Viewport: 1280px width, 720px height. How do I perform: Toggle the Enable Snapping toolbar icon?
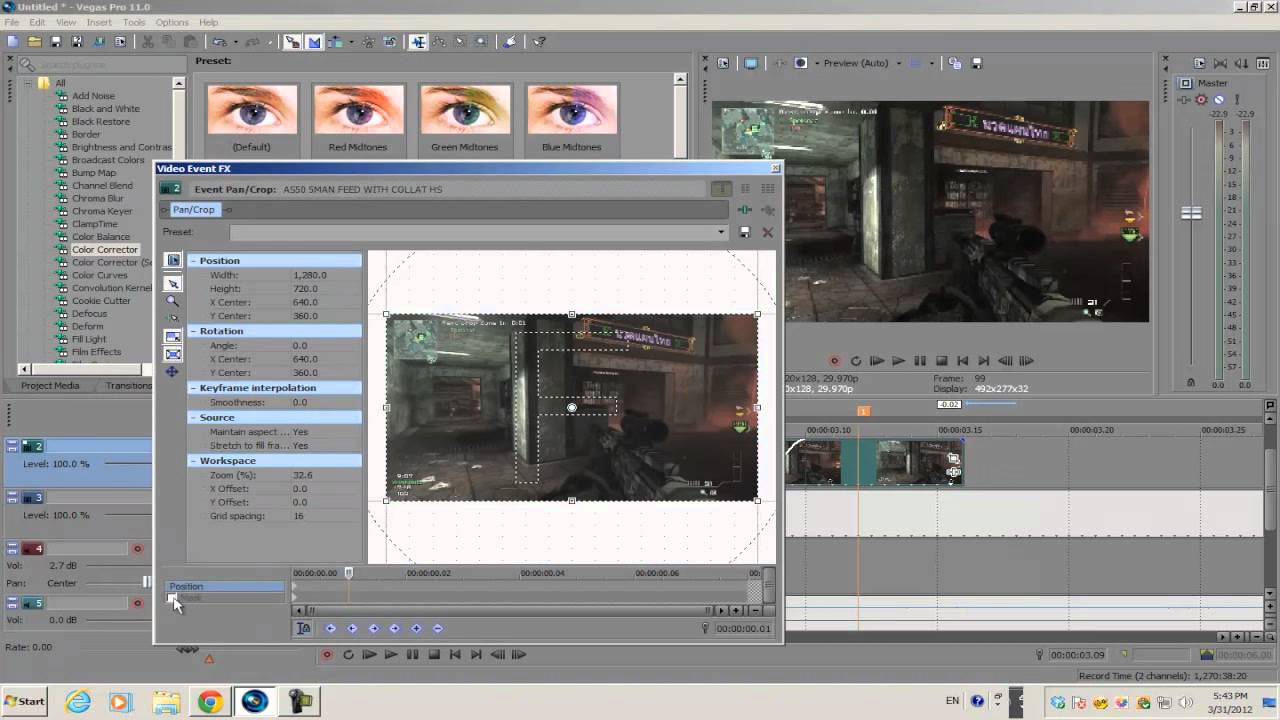[x=293, y=42]
